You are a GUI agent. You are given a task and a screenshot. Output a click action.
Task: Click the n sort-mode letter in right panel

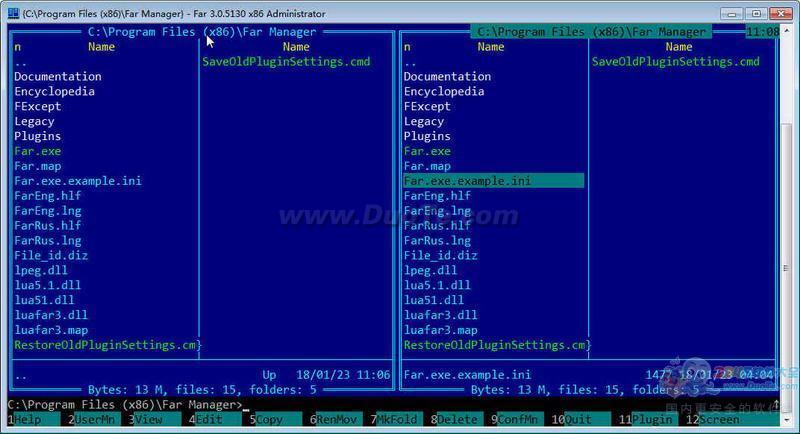(x=407, y=47)
